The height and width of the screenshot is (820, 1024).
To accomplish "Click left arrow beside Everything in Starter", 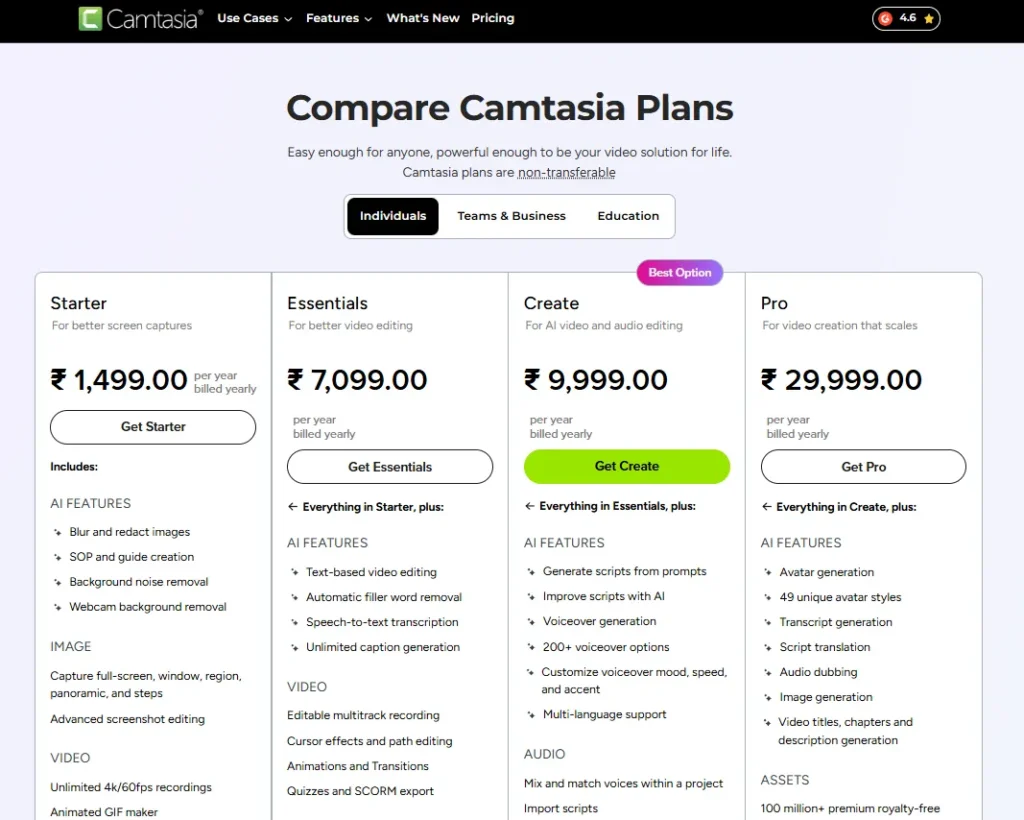I will [x=293, y=507].
